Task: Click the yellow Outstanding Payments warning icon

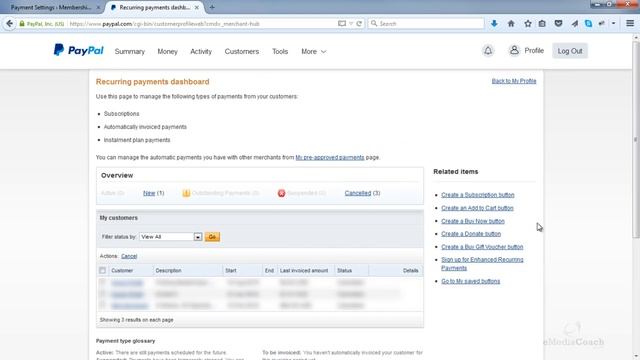Action: pyautogui.click(x=186, y=193)
